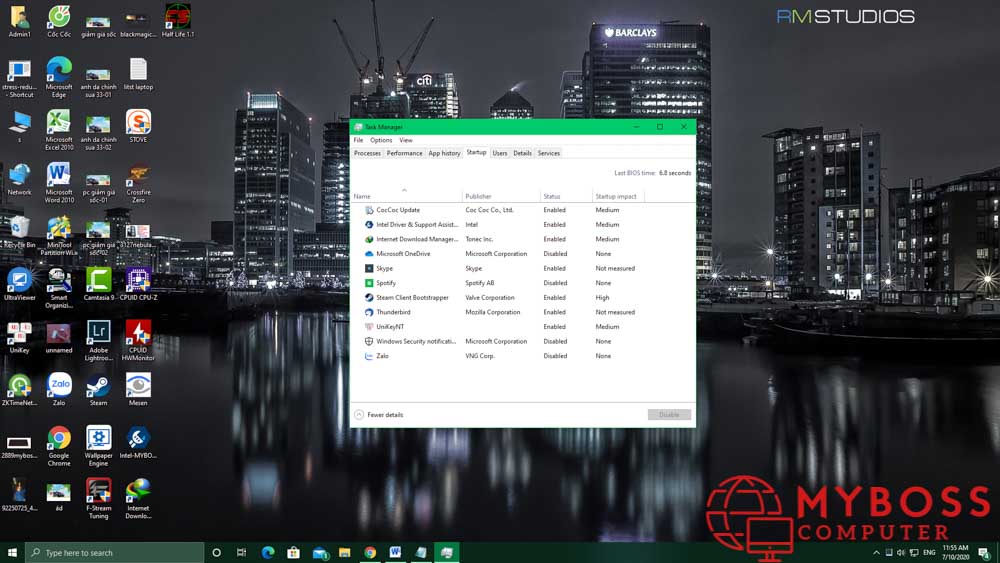Image resolution: width=1000 pixels, height=563 pixels.
Task: Click the Intel Driver & Support Assistant icon
Action: click(369, 224)
